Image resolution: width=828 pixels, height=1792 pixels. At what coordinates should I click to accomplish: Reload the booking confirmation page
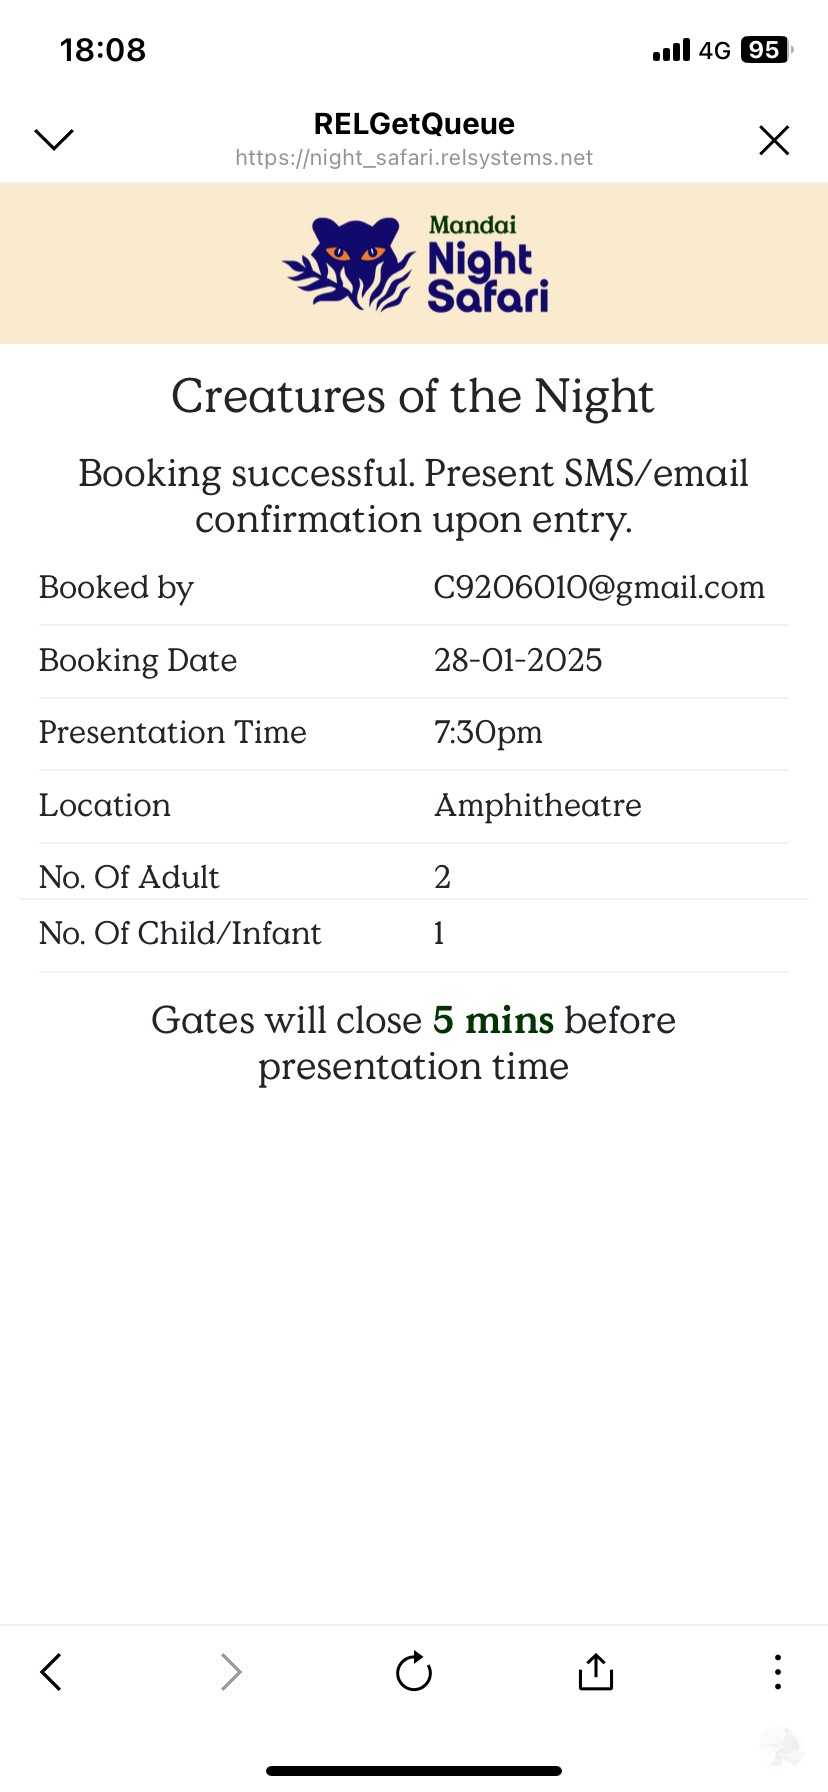414,1671
